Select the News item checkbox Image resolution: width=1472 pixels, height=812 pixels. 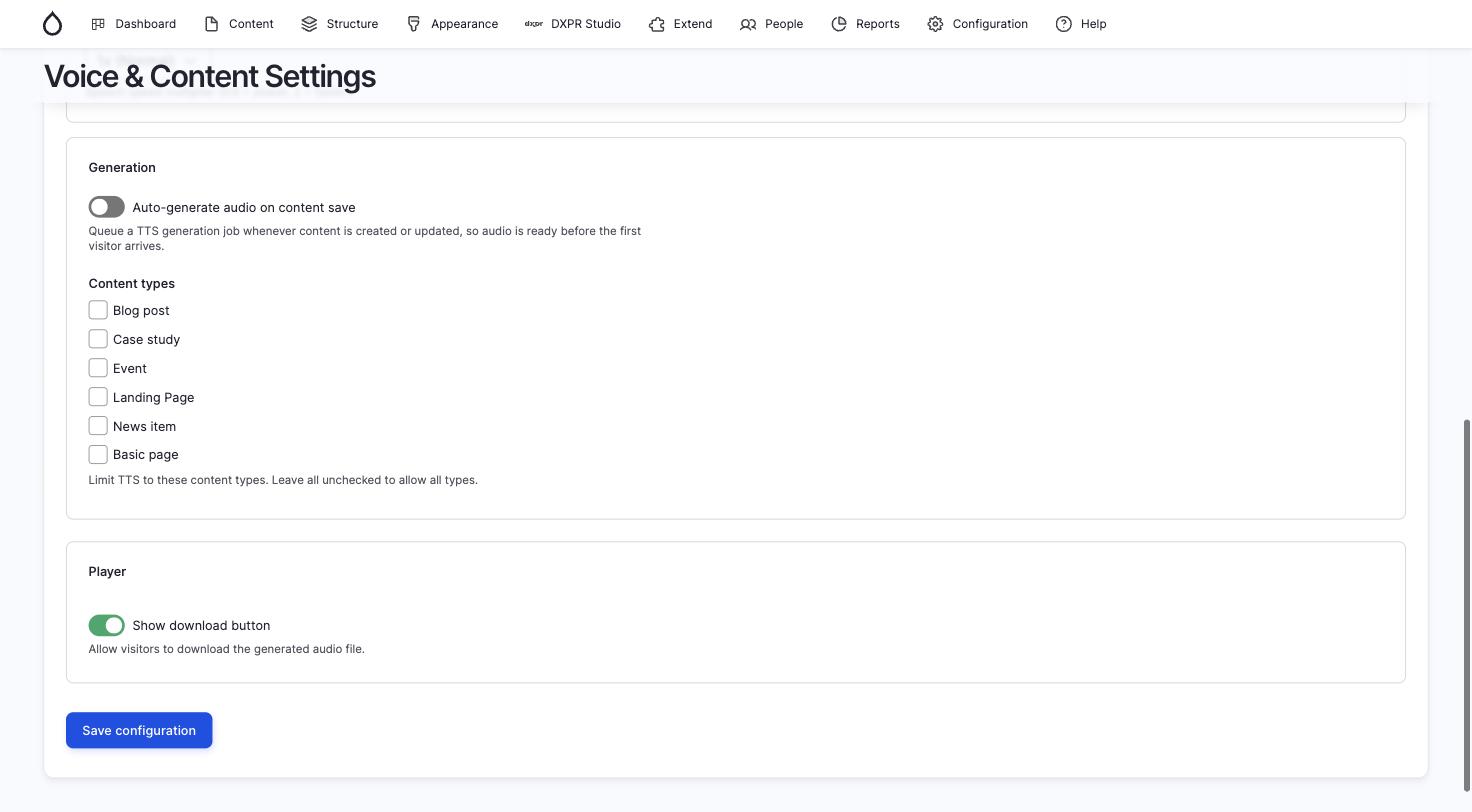coord(98,426)
